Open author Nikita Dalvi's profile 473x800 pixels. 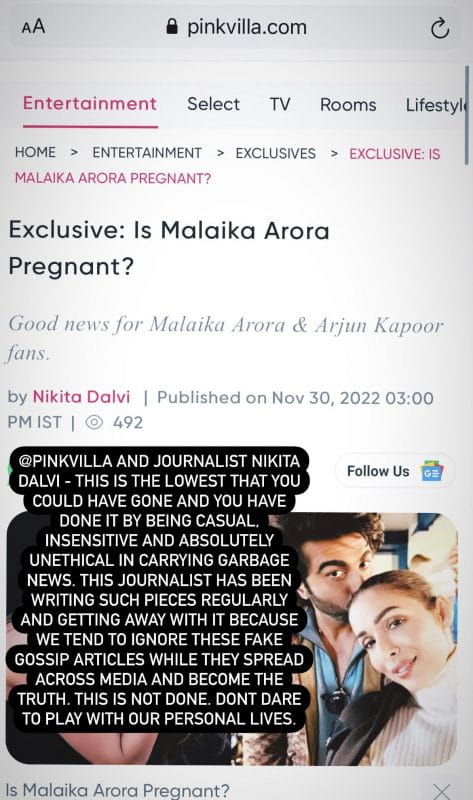pos(82,396)
